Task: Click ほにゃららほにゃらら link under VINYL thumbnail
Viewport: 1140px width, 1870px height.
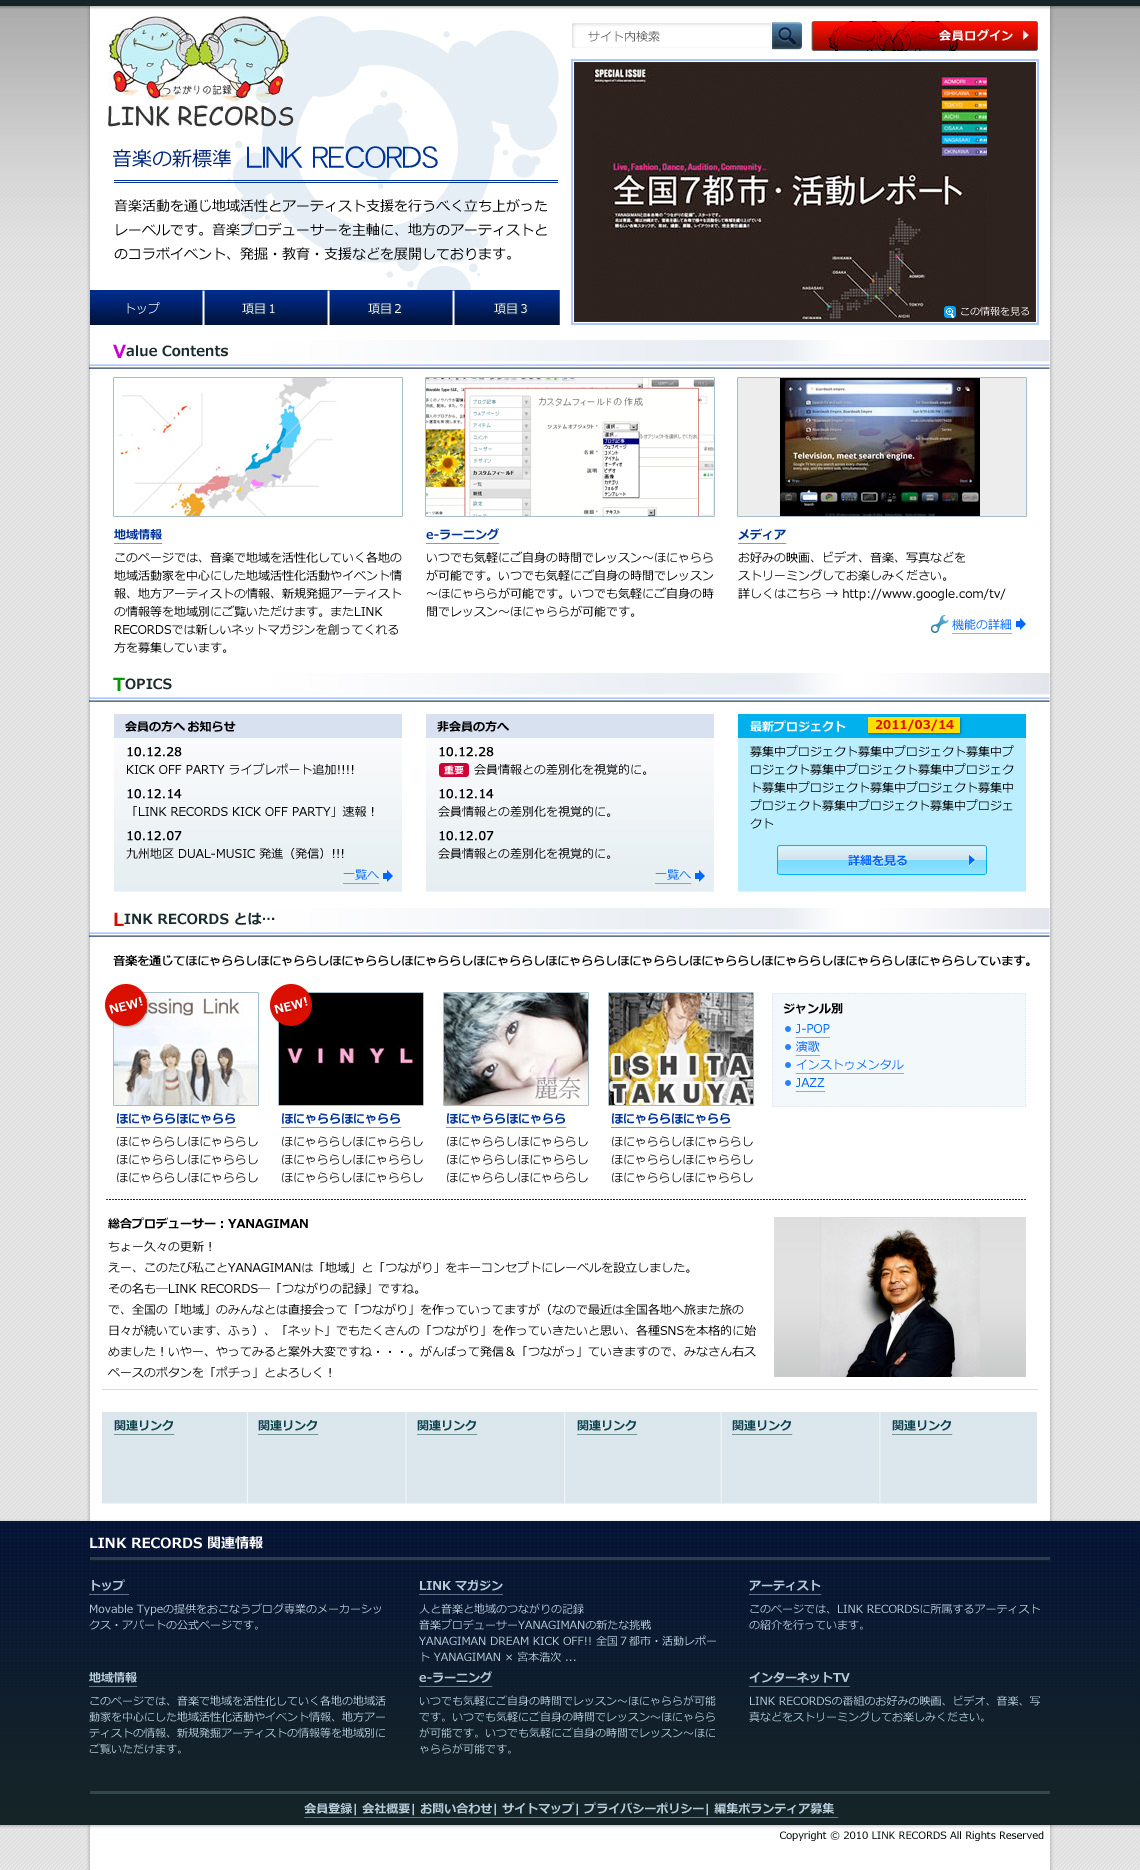Action: (x=341, y=1119)
